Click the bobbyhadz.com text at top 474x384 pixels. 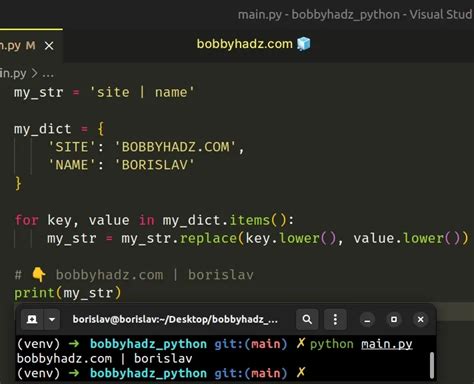244,44
